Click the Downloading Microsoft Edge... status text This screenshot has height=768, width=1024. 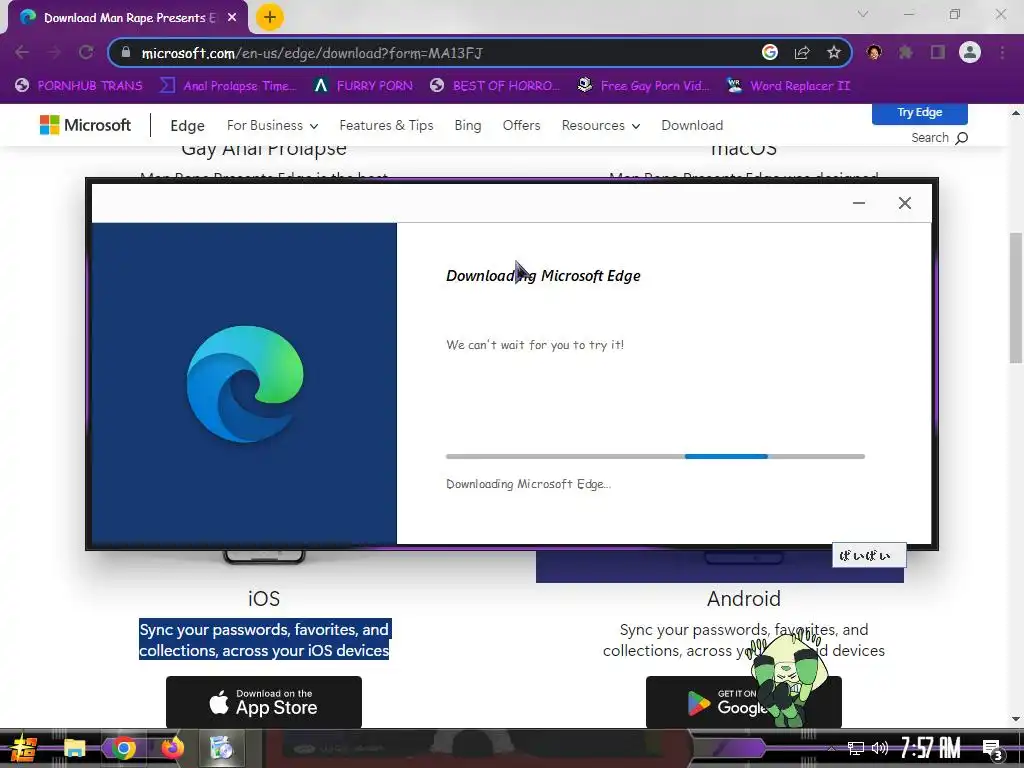click(x=528, y=484)
